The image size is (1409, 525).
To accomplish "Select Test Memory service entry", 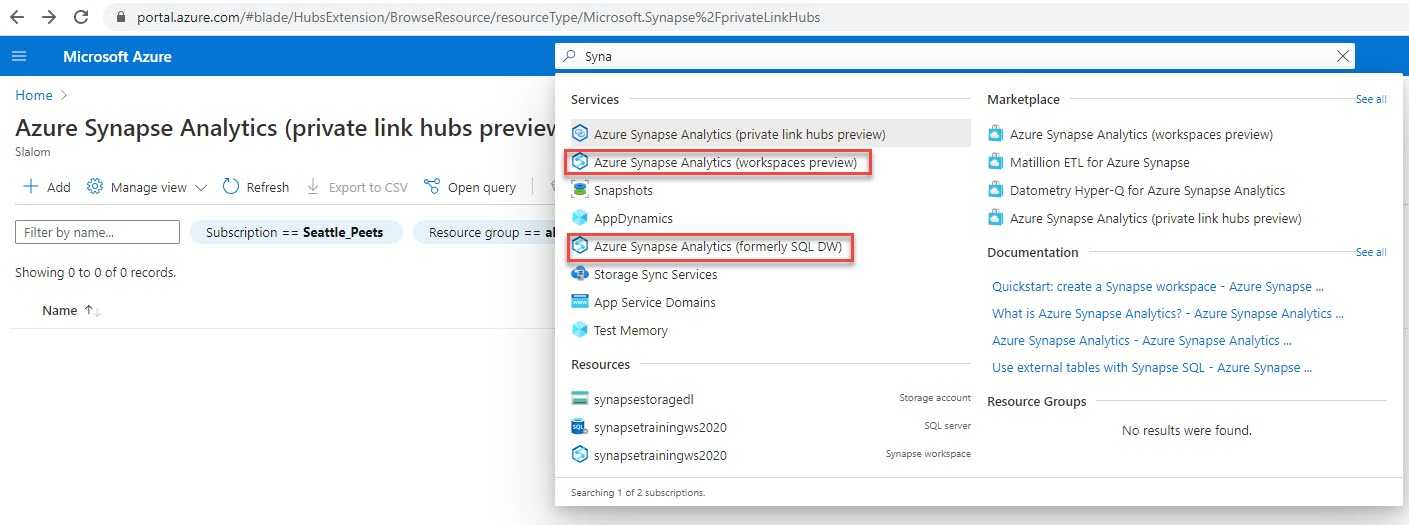I will coord(631,330).
